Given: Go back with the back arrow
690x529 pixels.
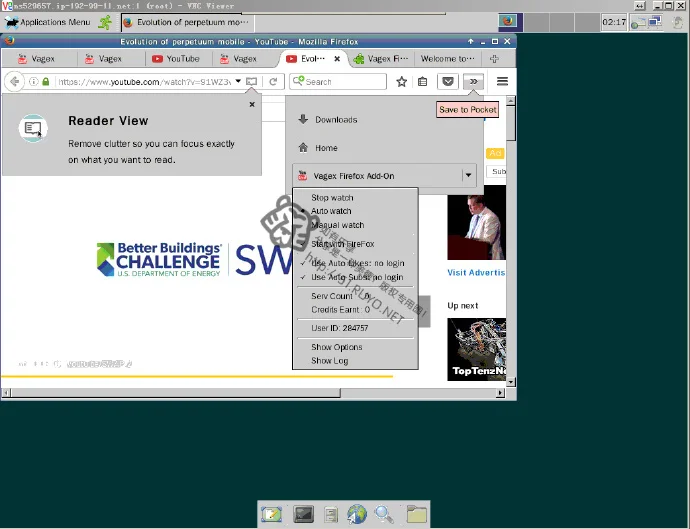Looking at the screenshot, I should [15, 81].
